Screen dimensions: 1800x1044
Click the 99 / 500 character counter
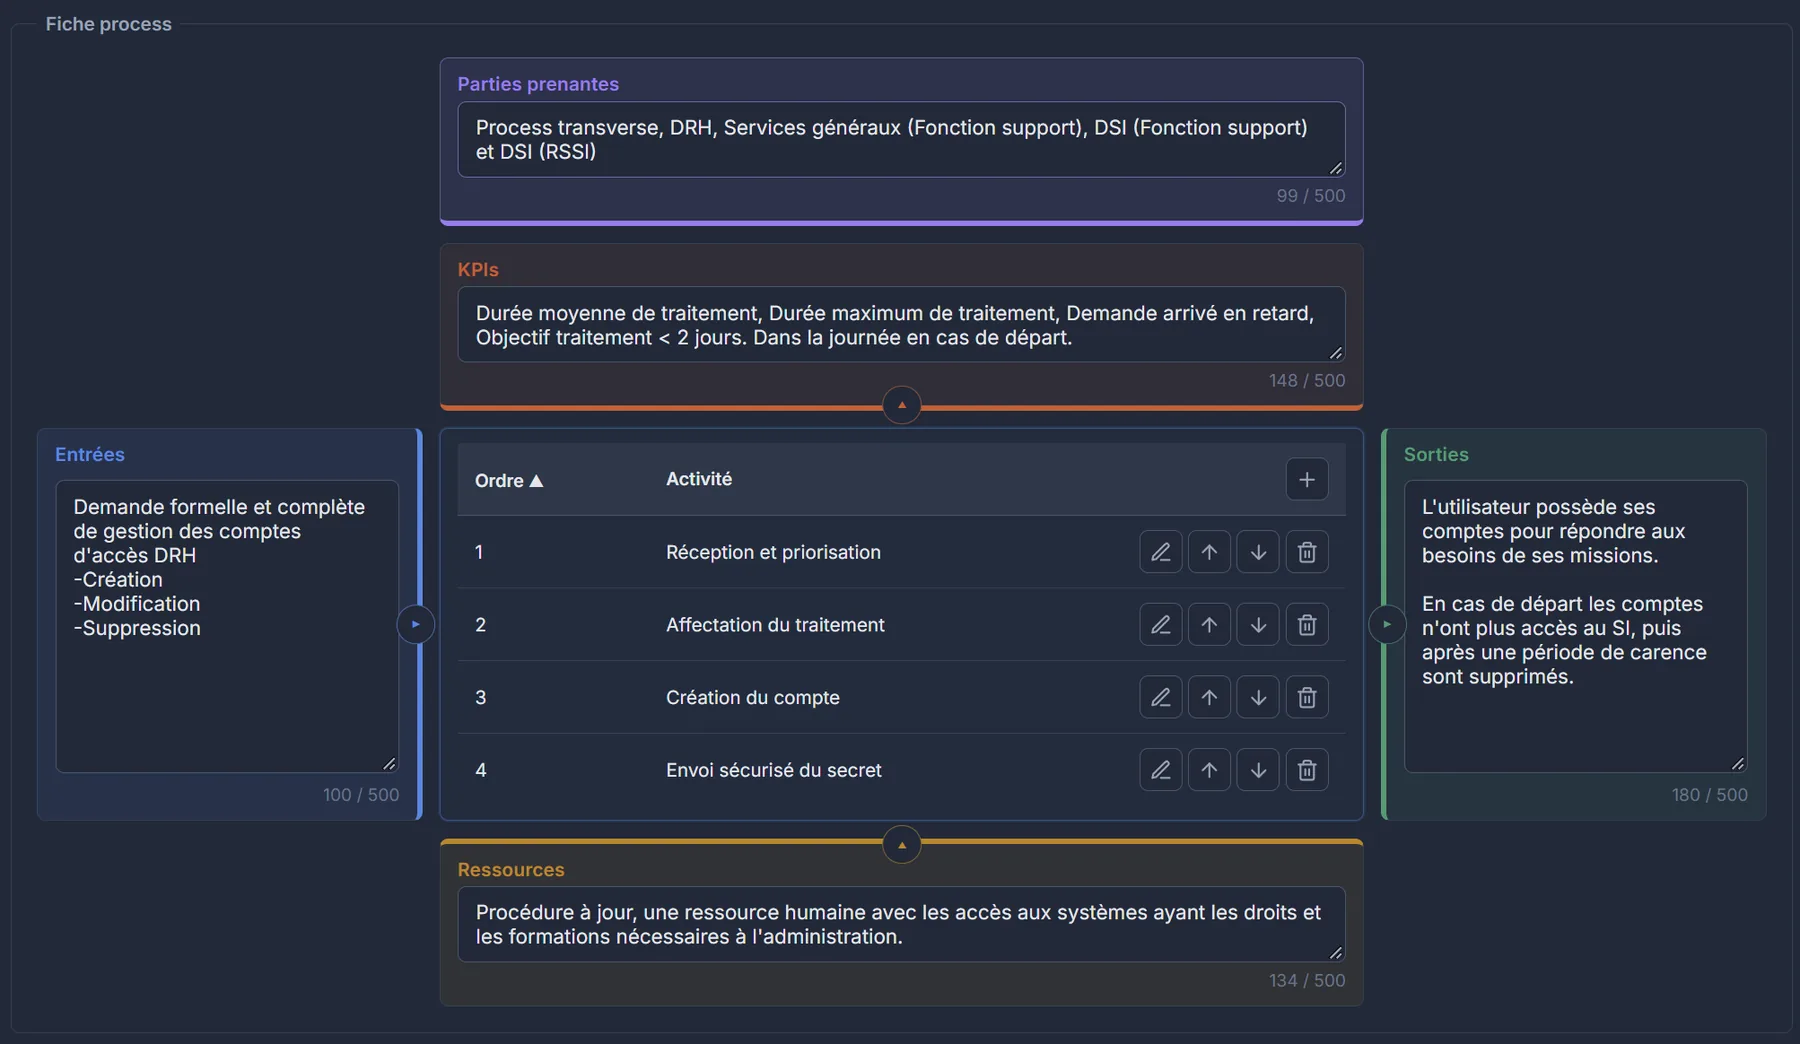pyautogui.click(x=1311, y=196)
